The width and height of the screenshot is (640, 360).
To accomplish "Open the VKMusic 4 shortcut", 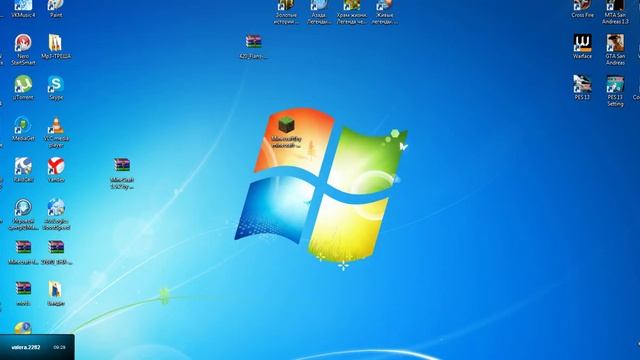I will (x=23, y=8).
